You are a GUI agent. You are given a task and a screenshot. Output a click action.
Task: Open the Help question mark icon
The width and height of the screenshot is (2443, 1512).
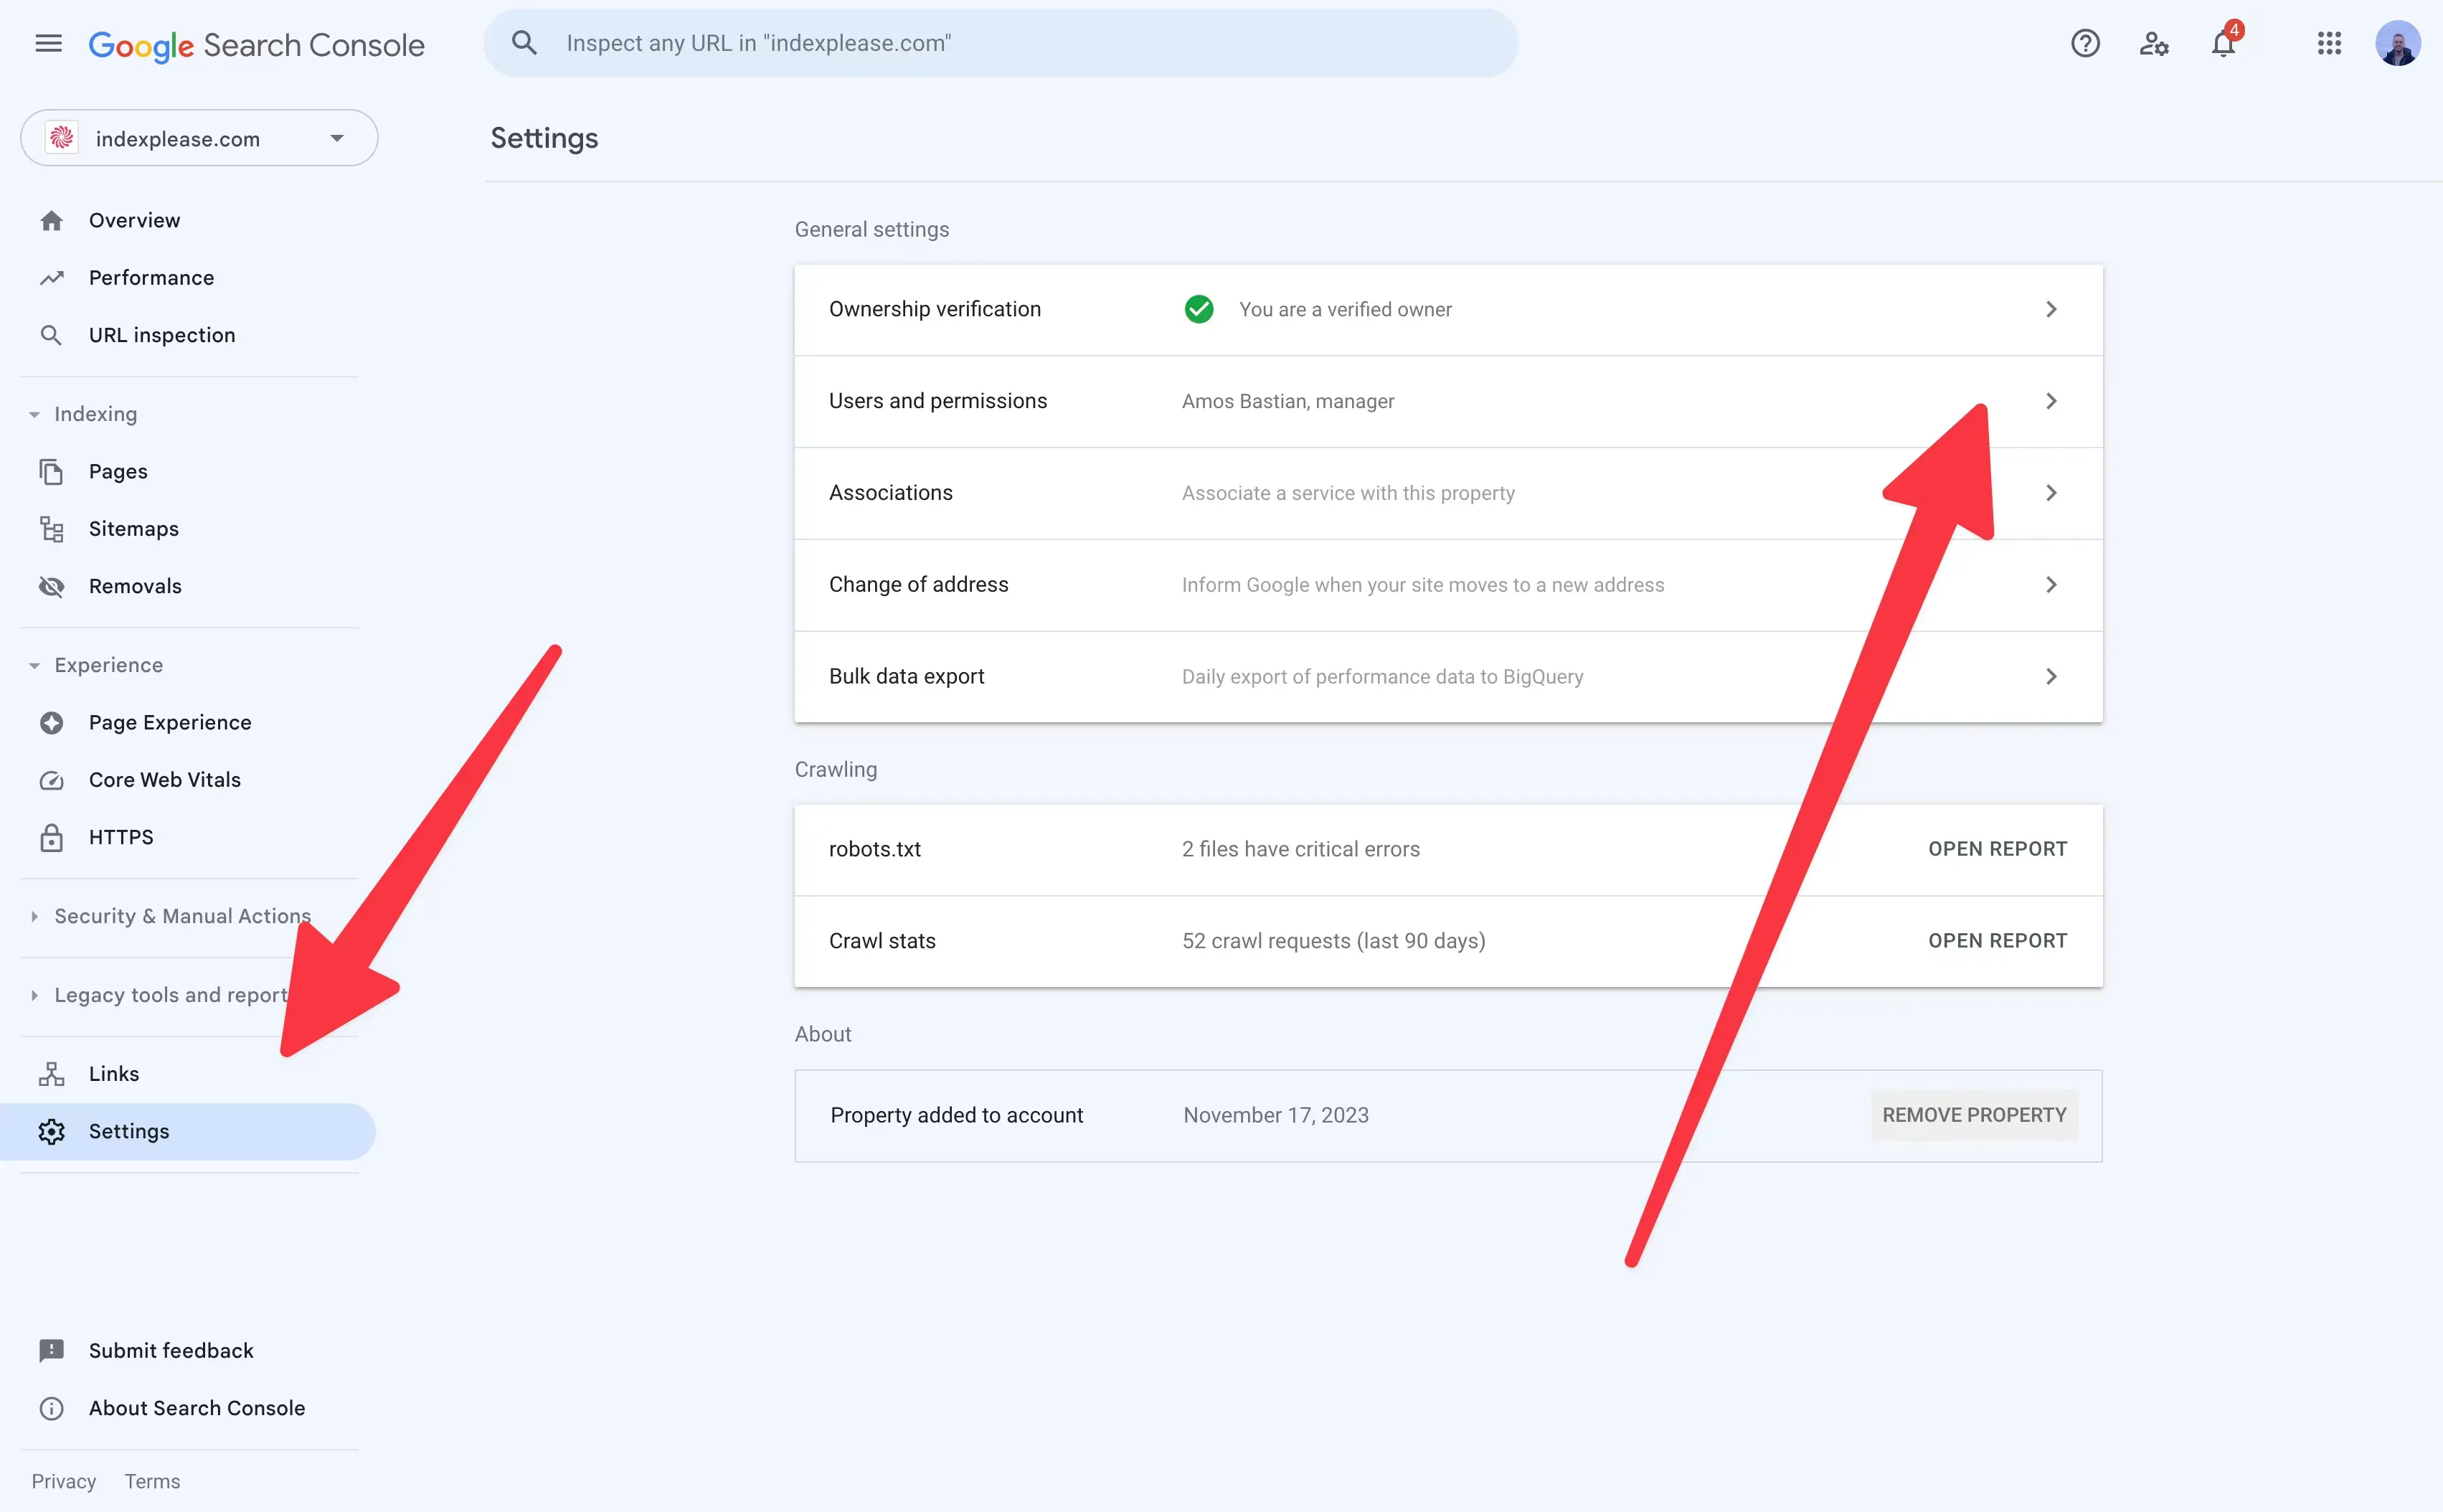click(2085, 43)
